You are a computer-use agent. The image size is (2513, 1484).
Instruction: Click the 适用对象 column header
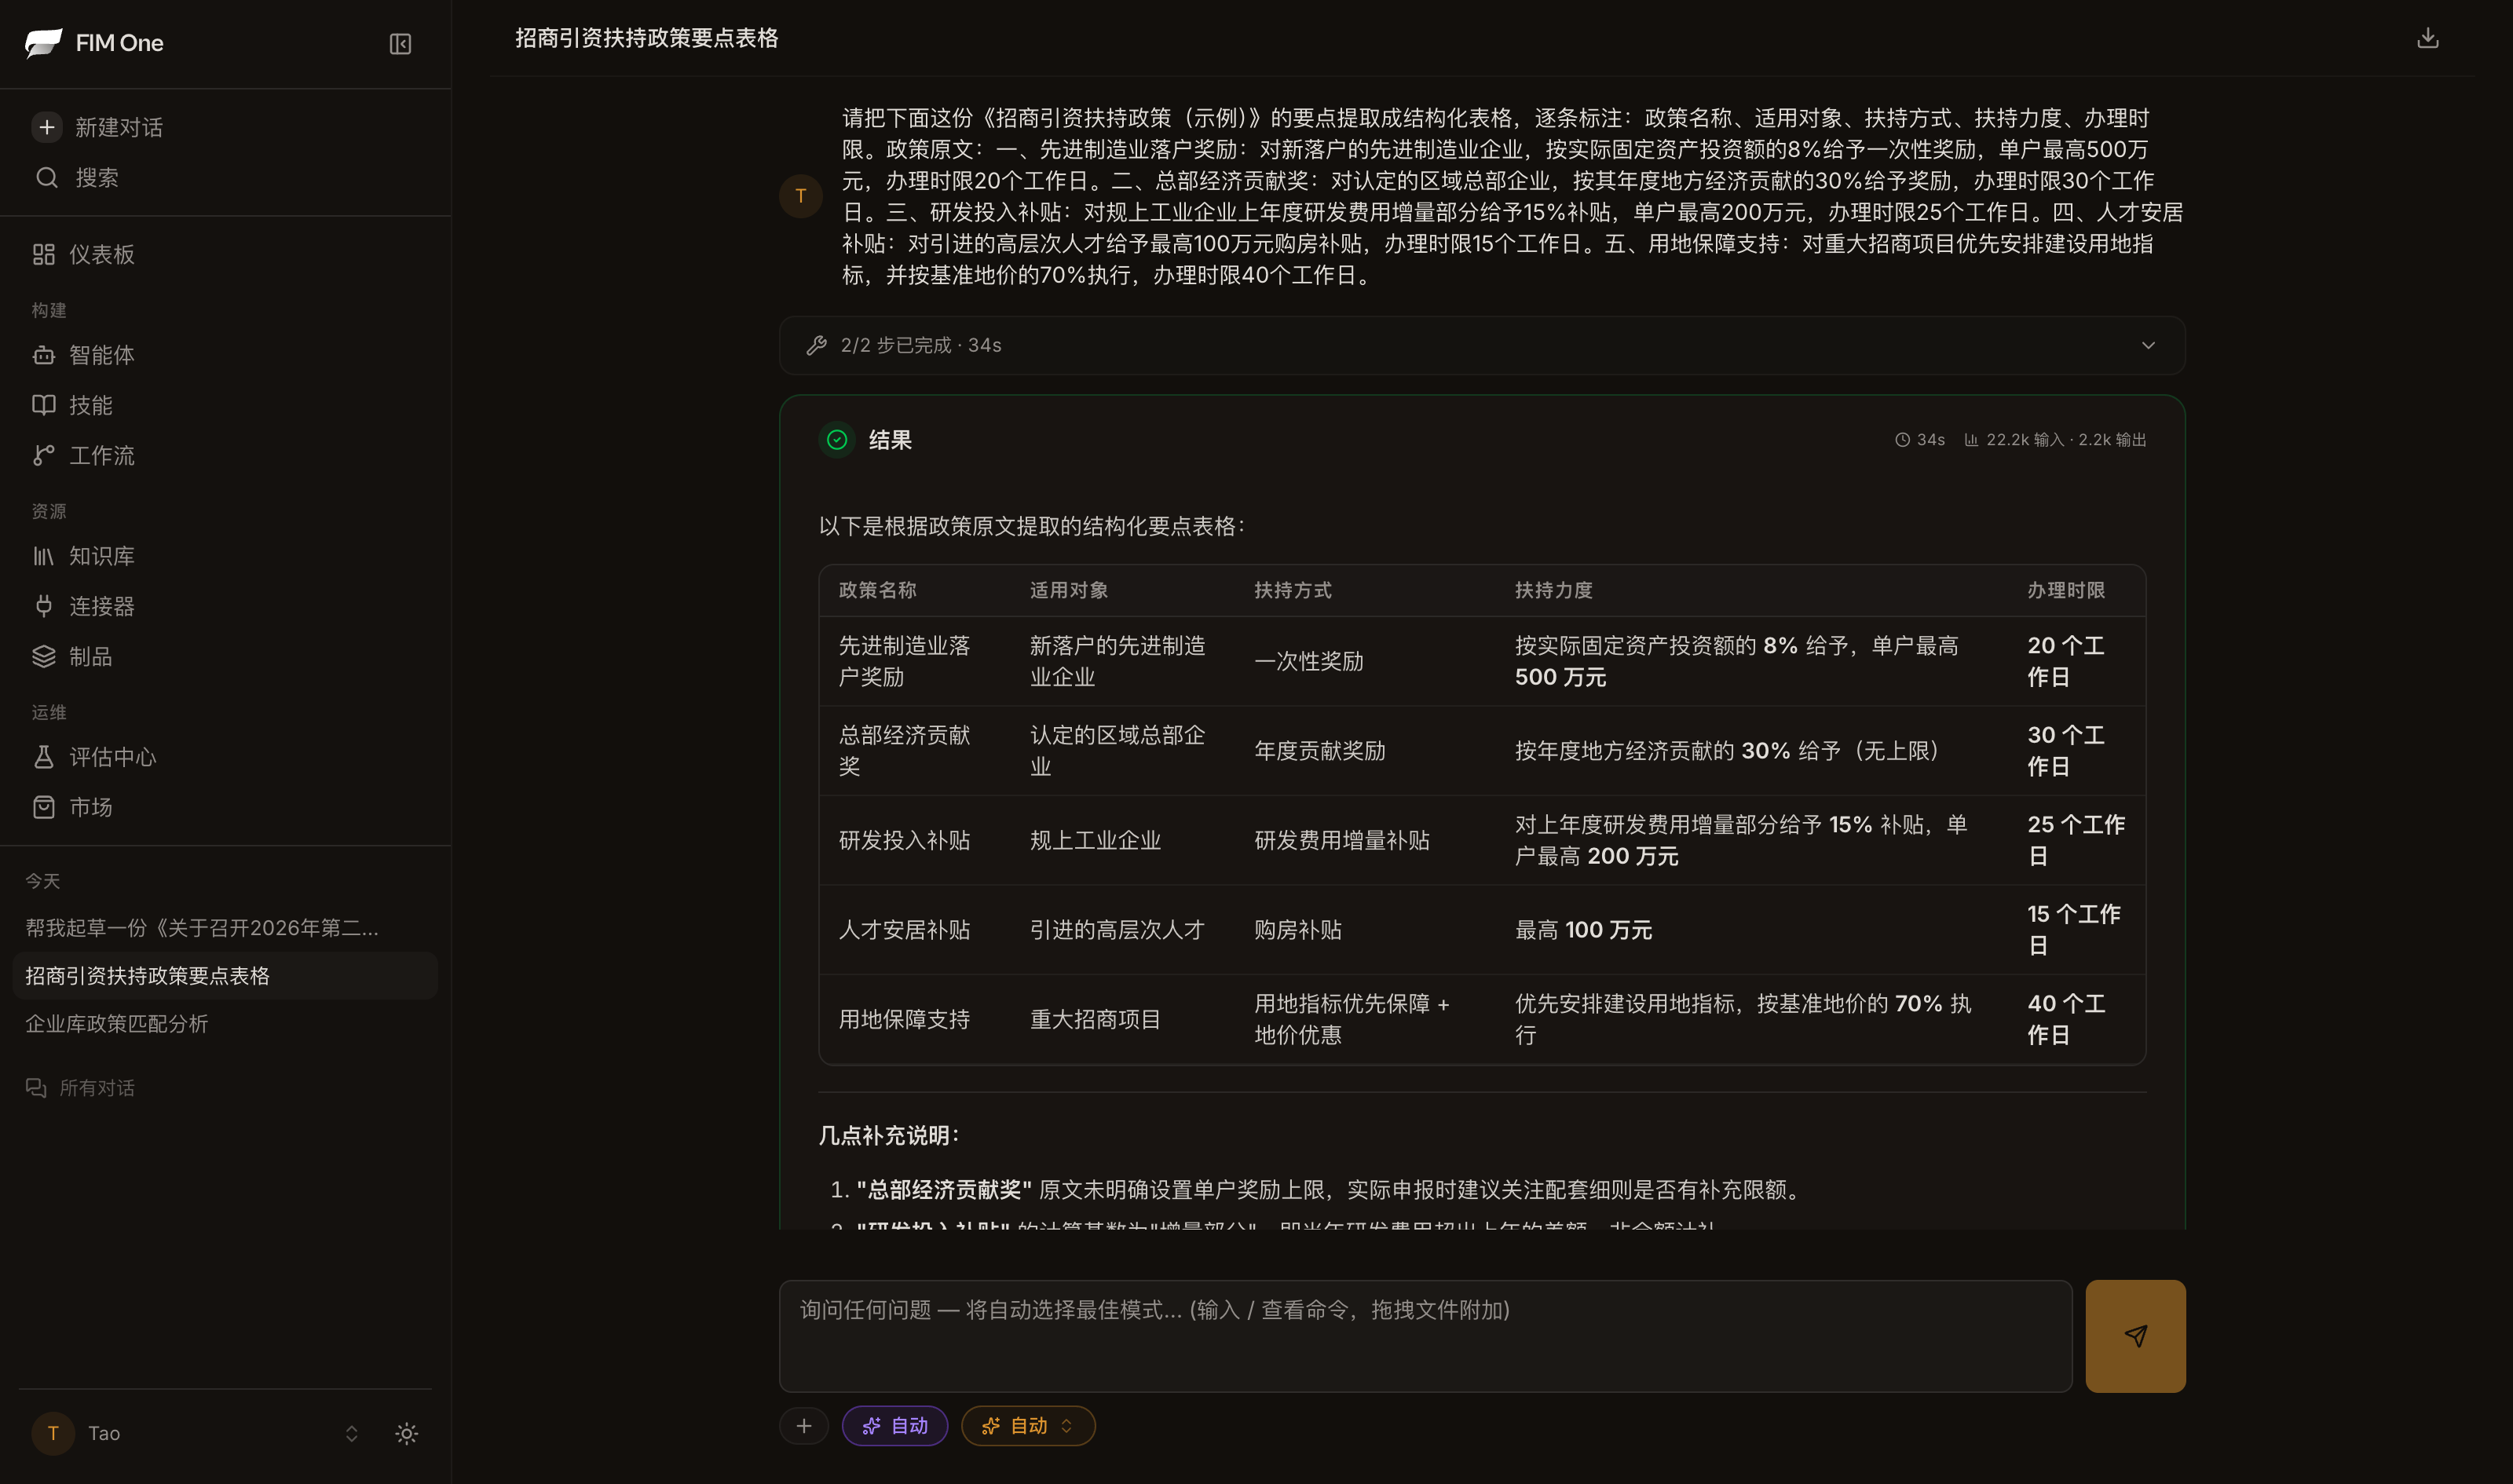[1069, 590]
